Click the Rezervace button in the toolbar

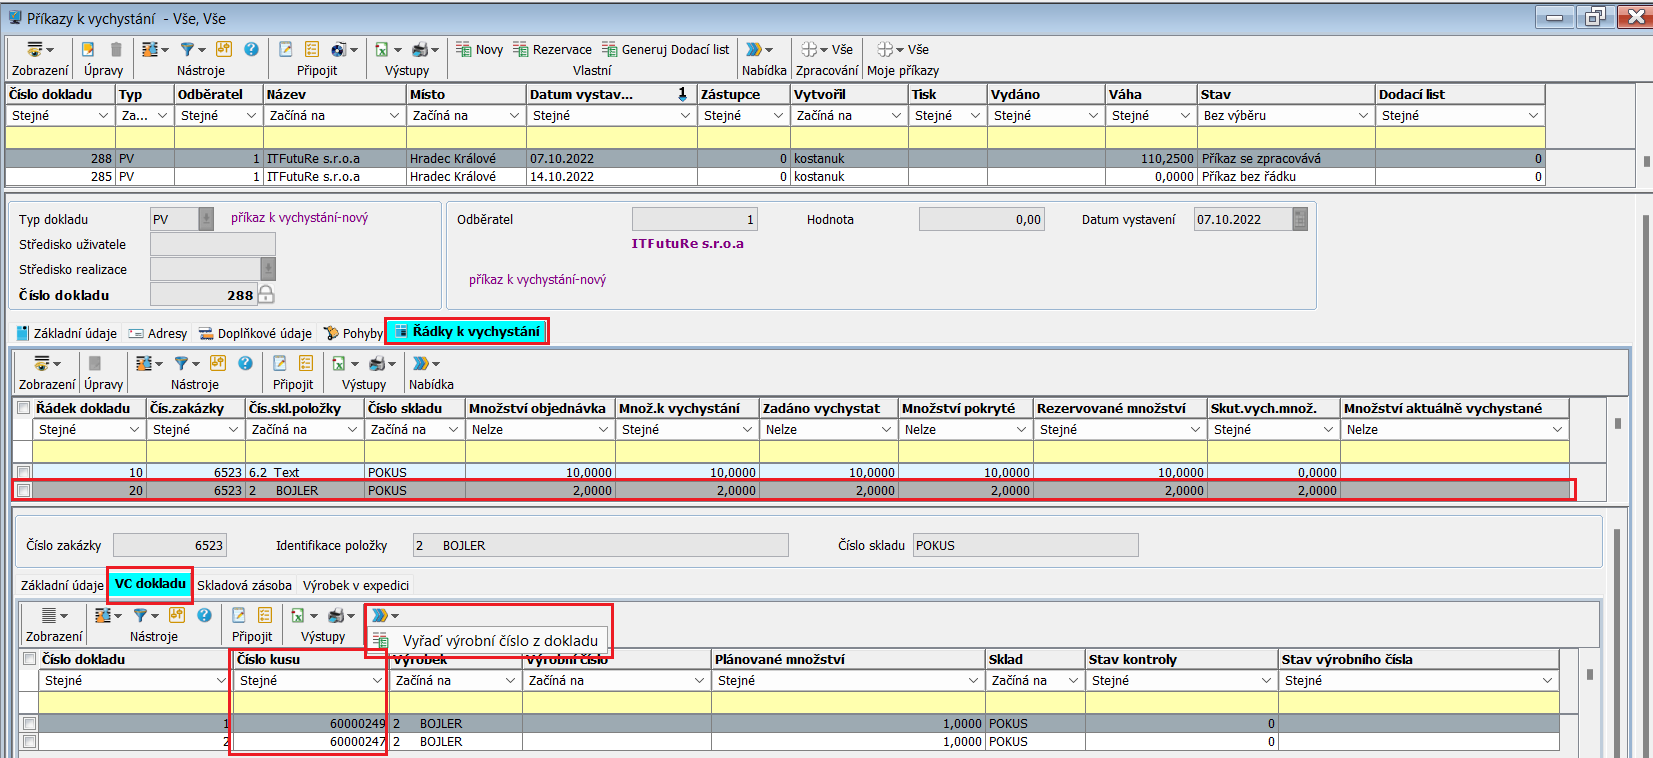pos(552,49)
